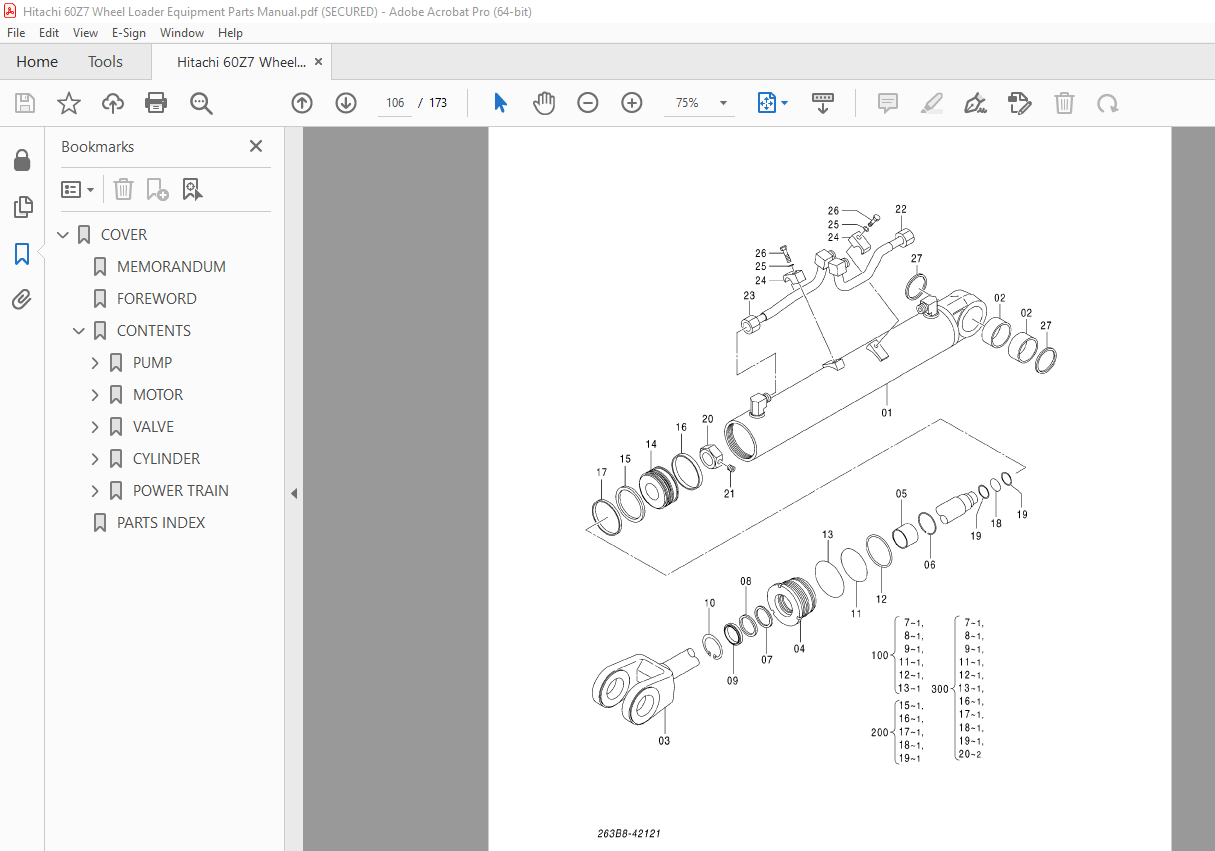Click the 263B8-42121 figure number text
The image size is (1215, 851).
click(x=629, y=833)
